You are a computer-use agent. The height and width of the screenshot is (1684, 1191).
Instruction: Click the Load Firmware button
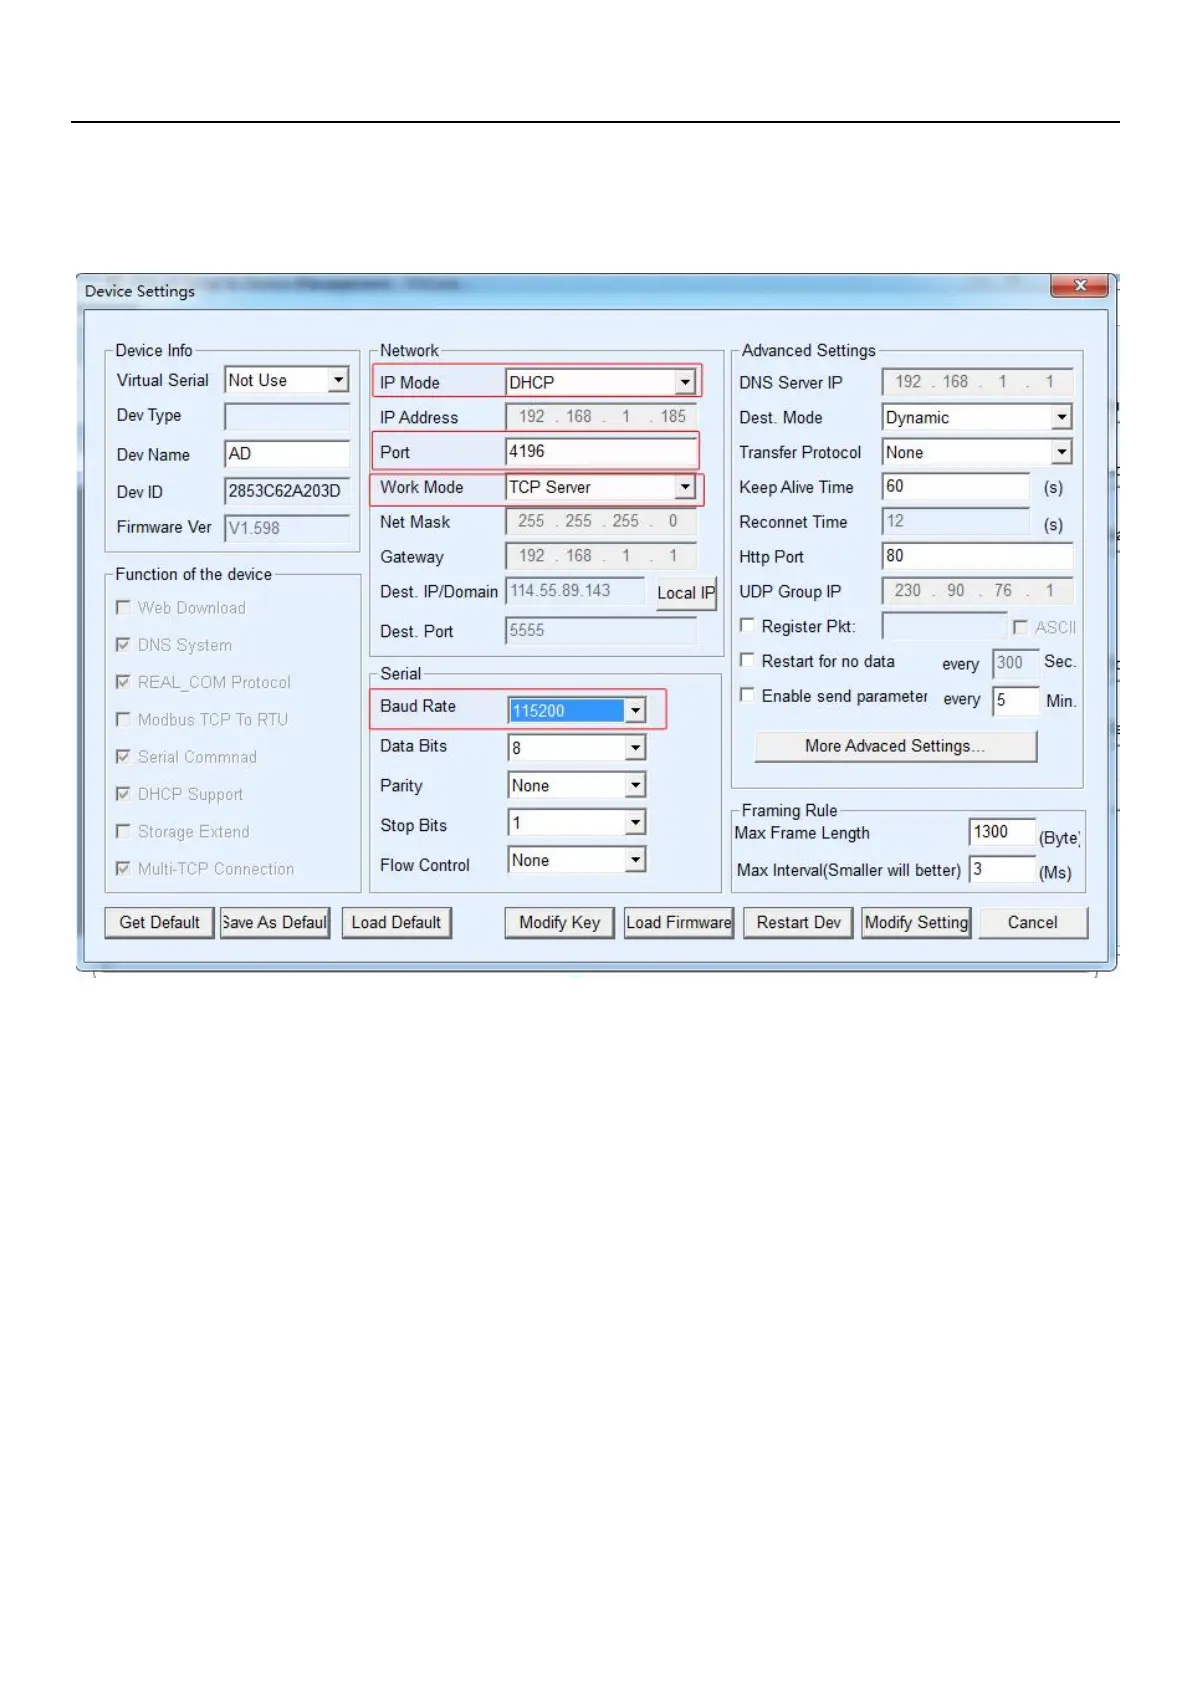tap(679, 922)
